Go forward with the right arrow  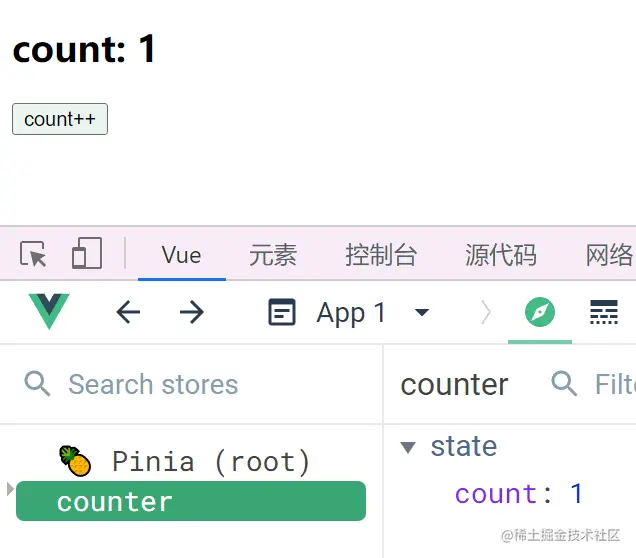pos(192,312)
